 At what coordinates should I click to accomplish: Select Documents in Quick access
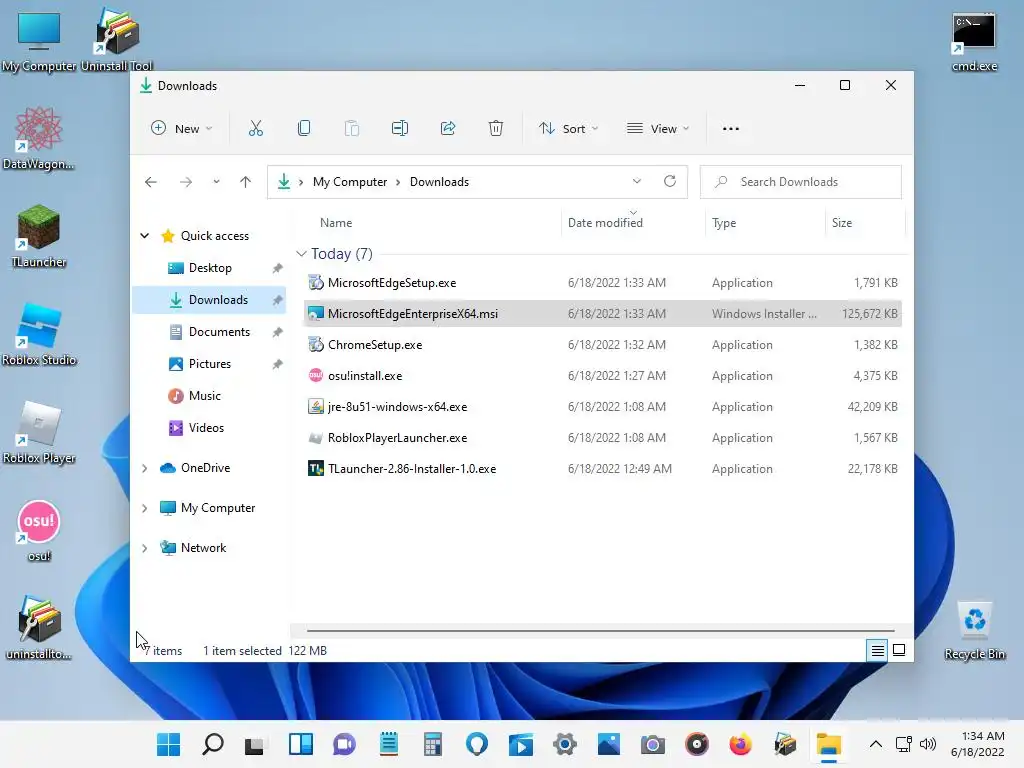click(209, 332)
